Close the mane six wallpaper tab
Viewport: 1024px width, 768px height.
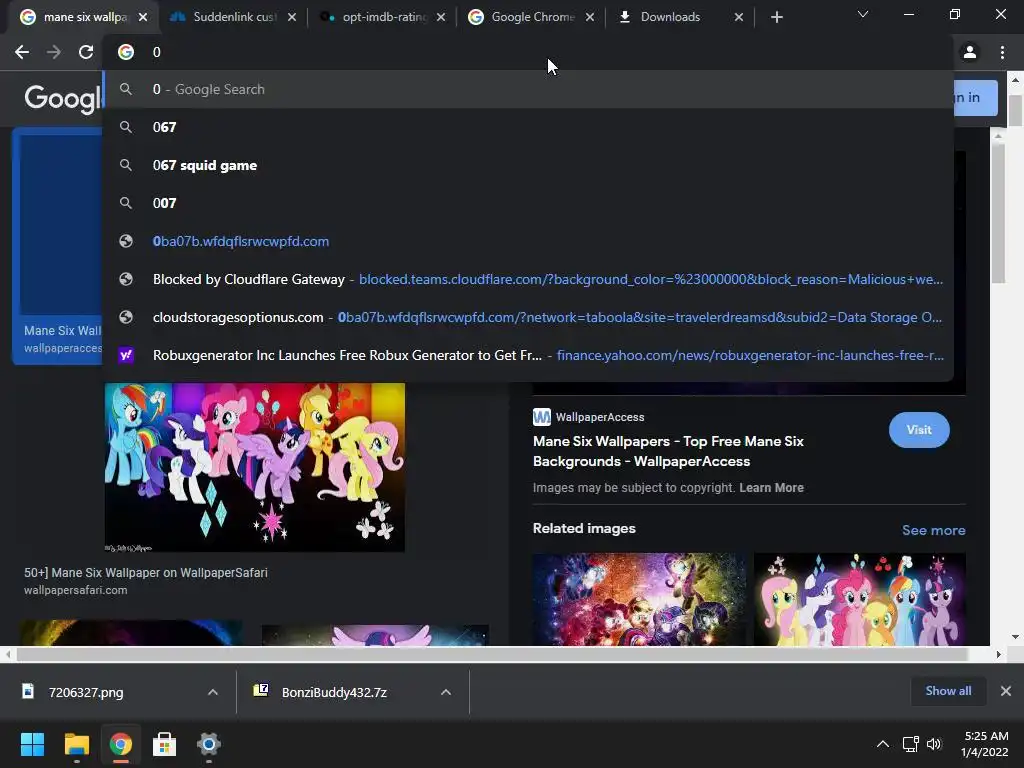click(143, 17)
